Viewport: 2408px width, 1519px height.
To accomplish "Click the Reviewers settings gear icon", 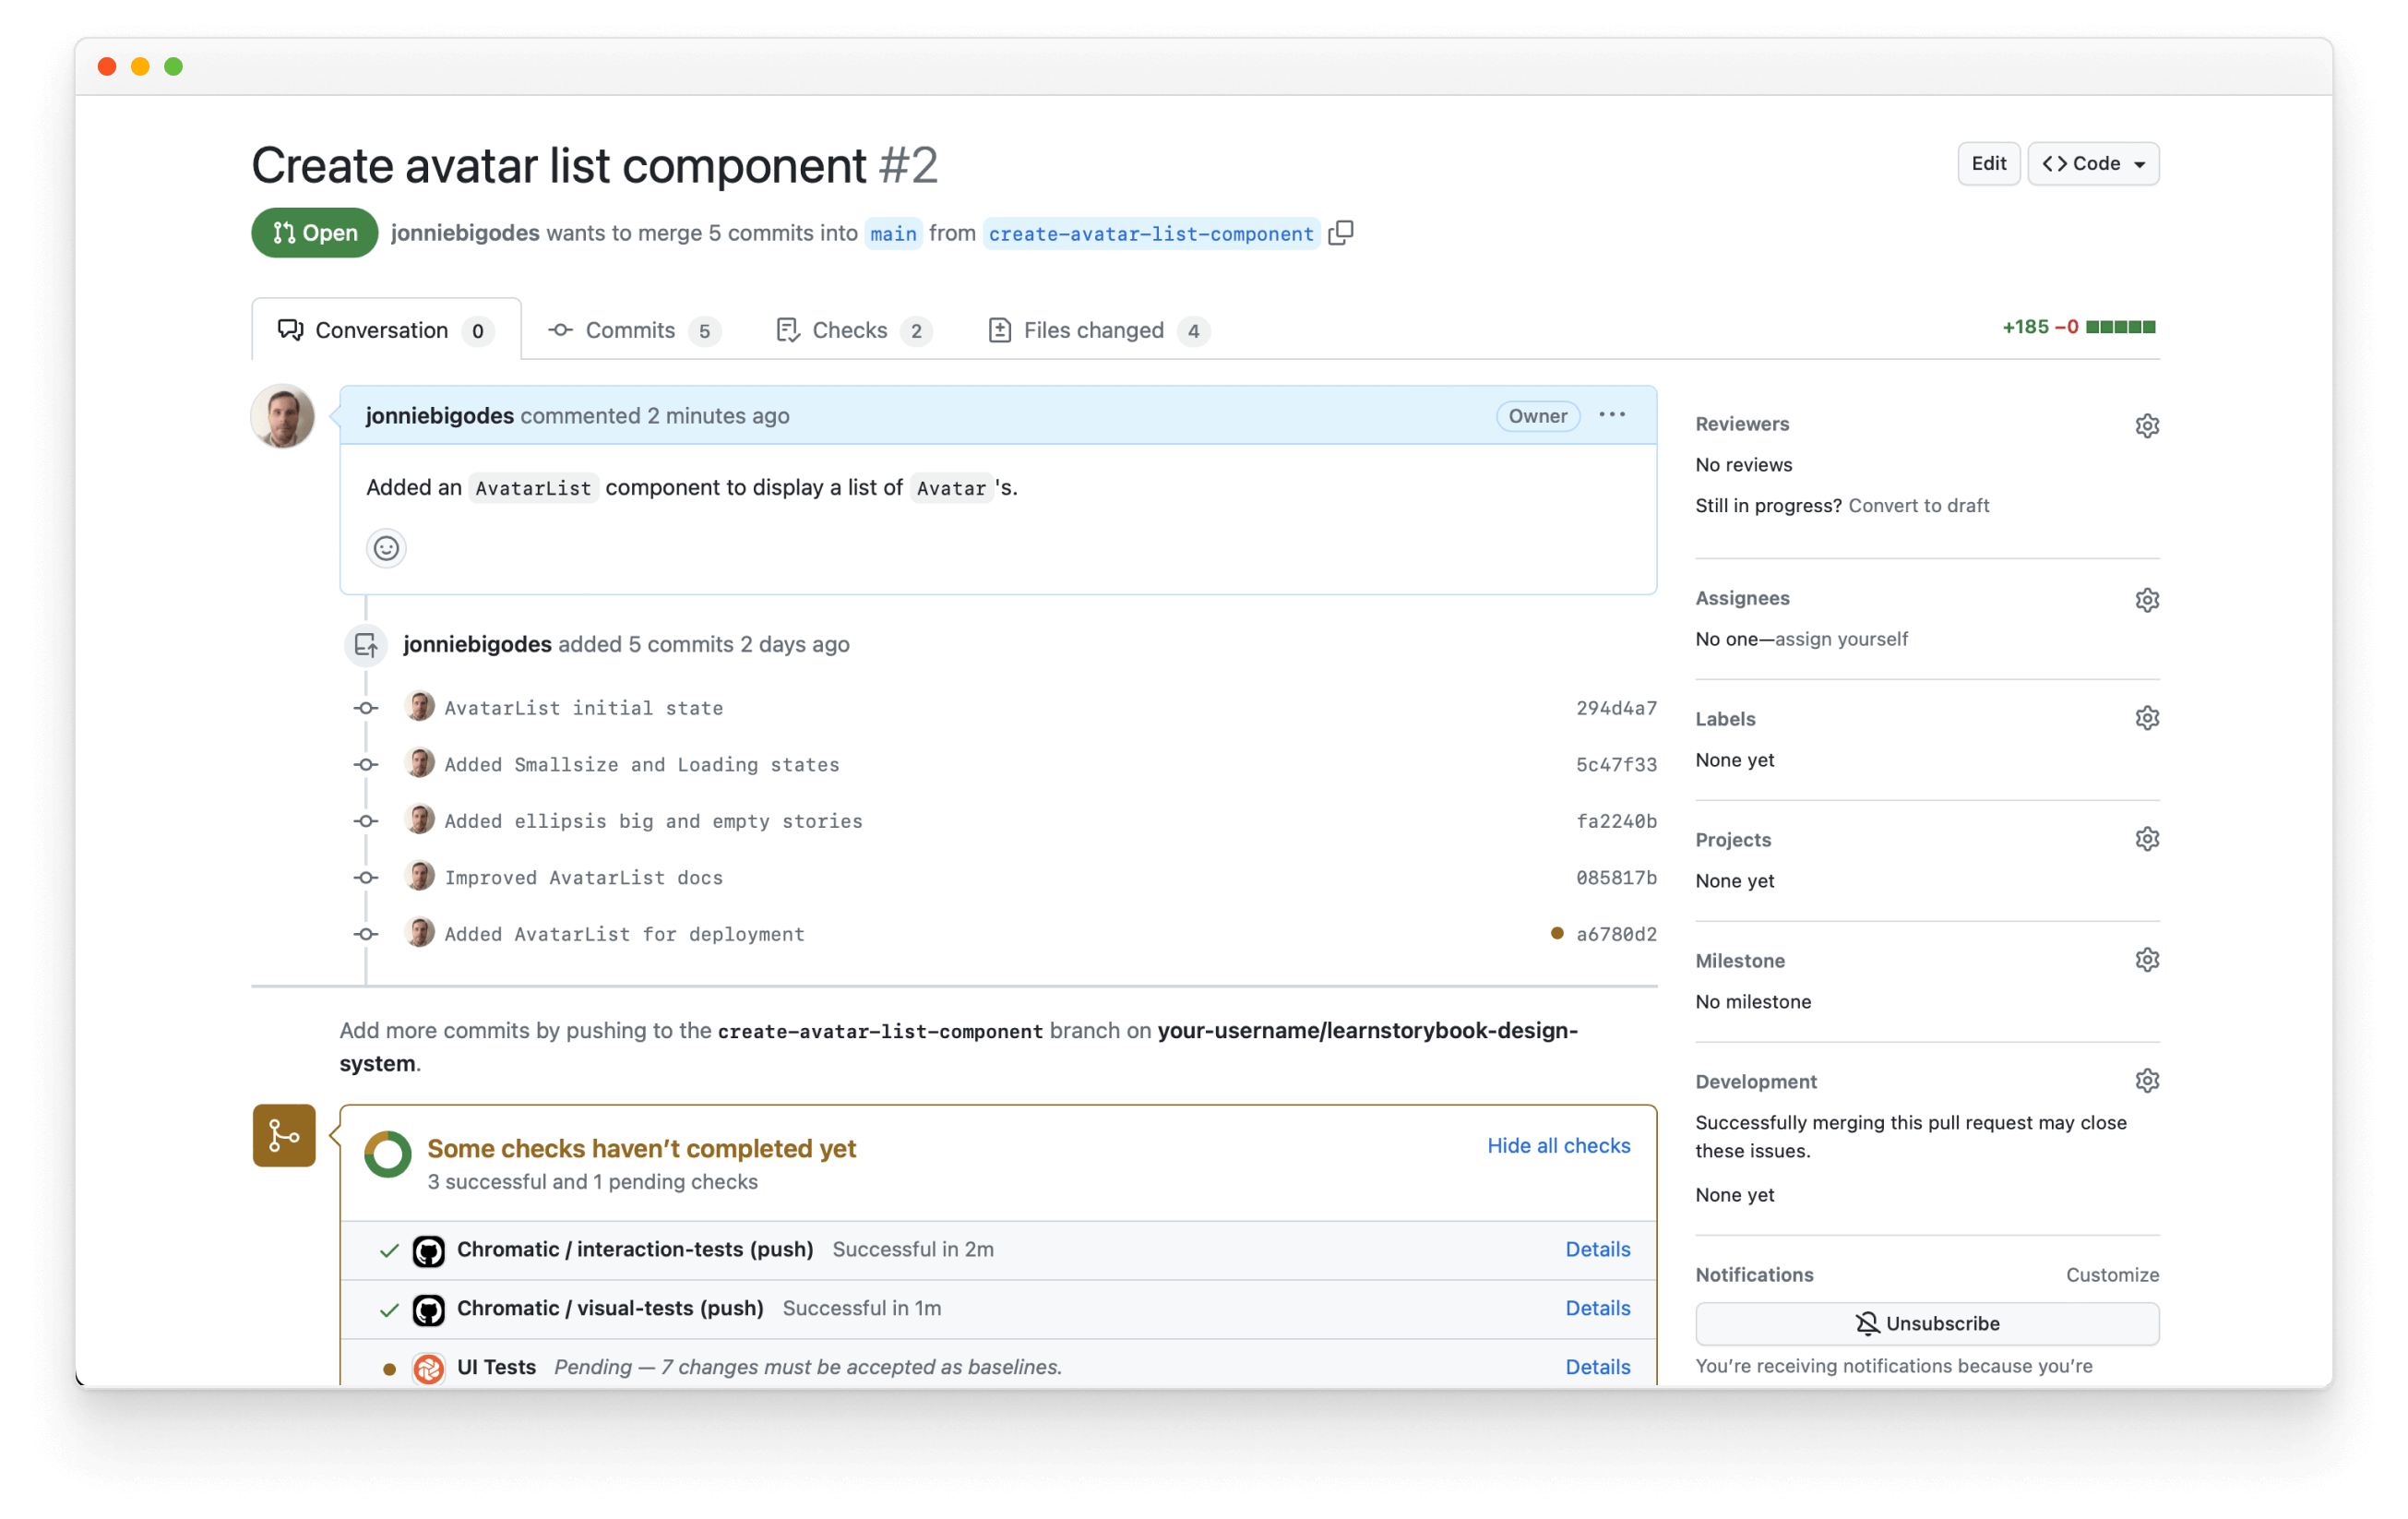I will point(2146,425).
